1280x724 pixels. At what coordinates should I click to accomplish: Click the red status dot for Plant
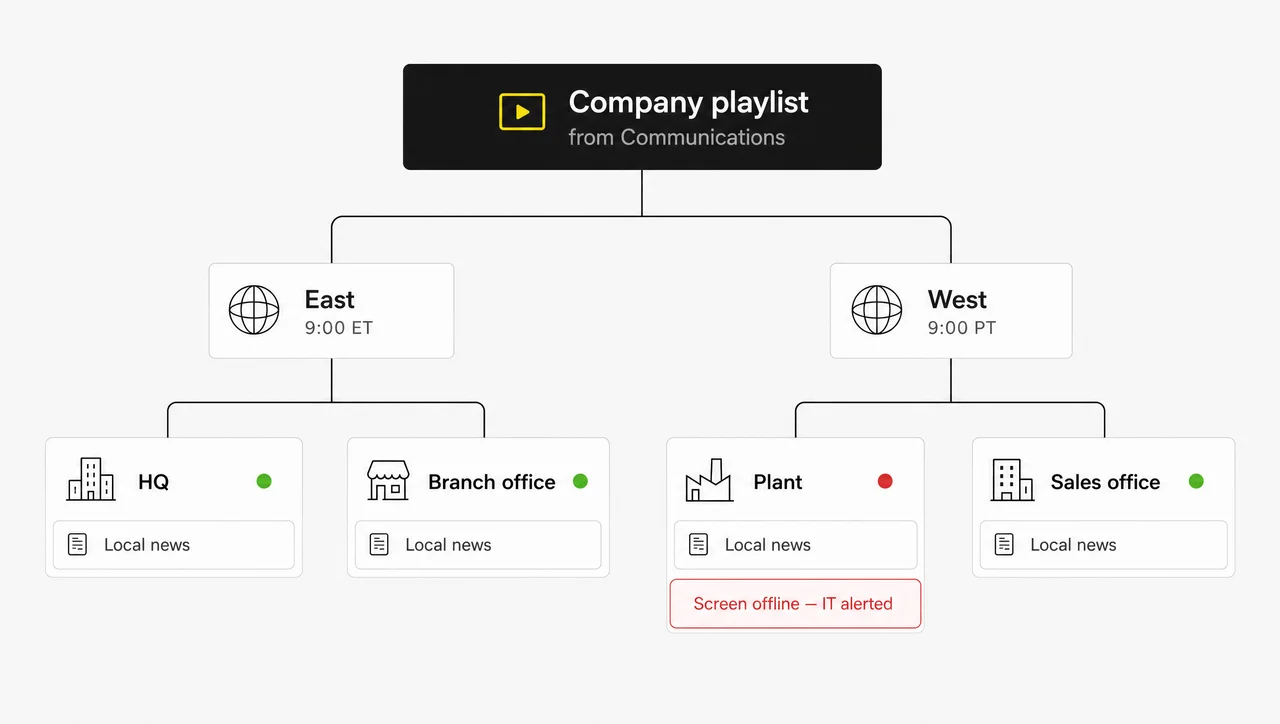click(x=885, y=481)
